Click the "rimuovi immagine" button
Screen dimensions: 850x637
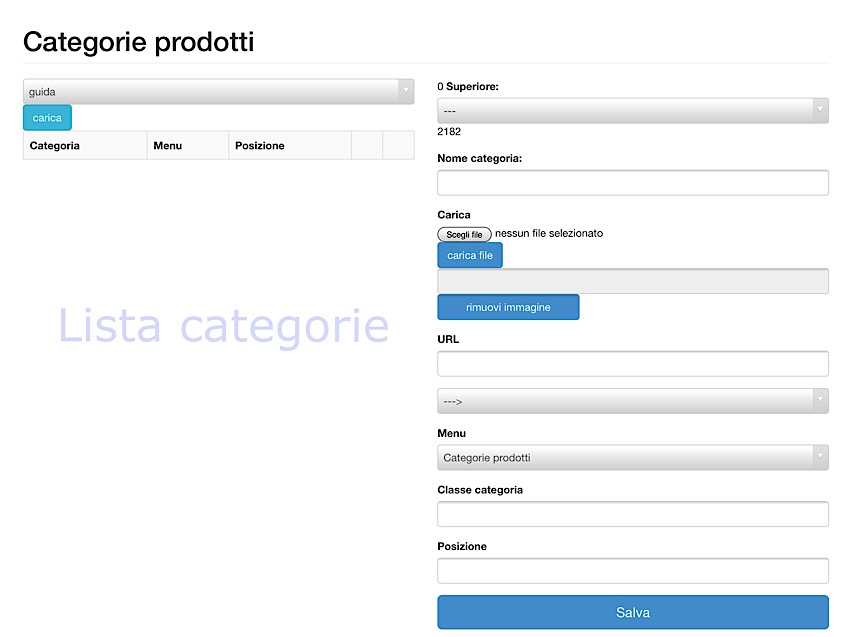pos(508,307)
